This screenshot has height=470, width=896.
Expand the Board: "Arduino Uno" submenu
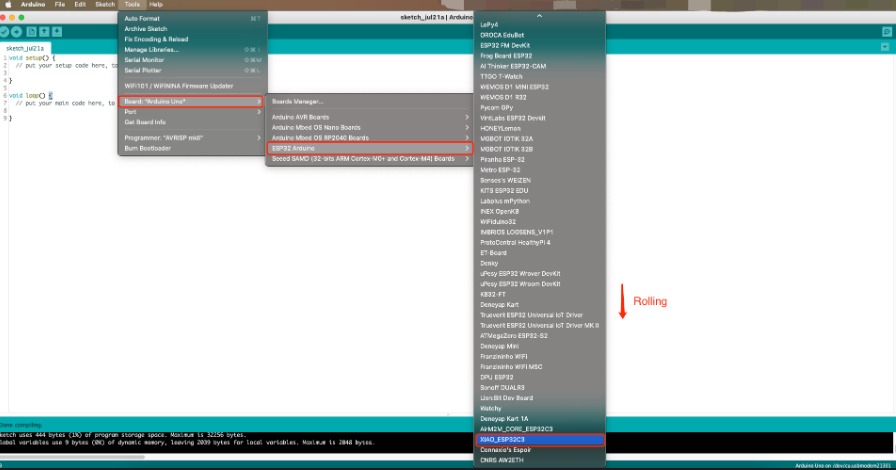192,102
